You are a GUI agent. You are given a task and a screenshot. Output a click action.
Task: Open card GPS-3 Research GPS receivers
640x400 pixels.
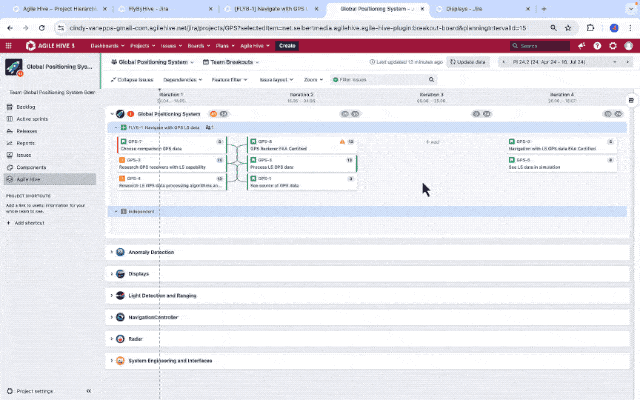(171, 163)
